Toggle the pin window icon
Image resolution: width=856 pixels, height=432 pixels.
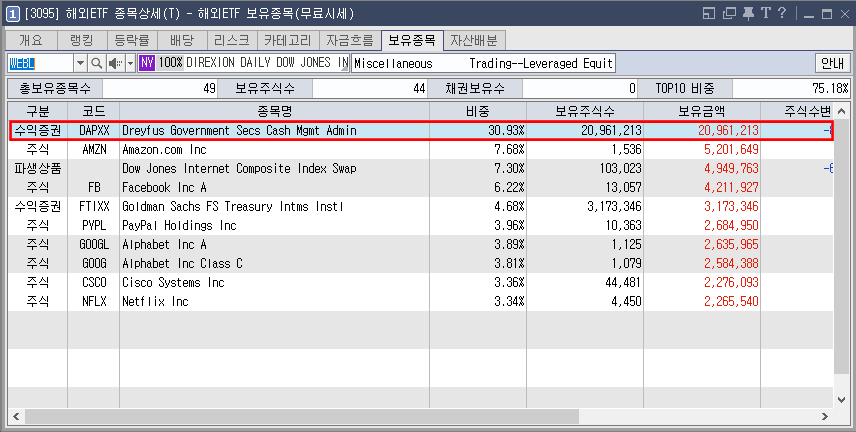coord(748,13)
